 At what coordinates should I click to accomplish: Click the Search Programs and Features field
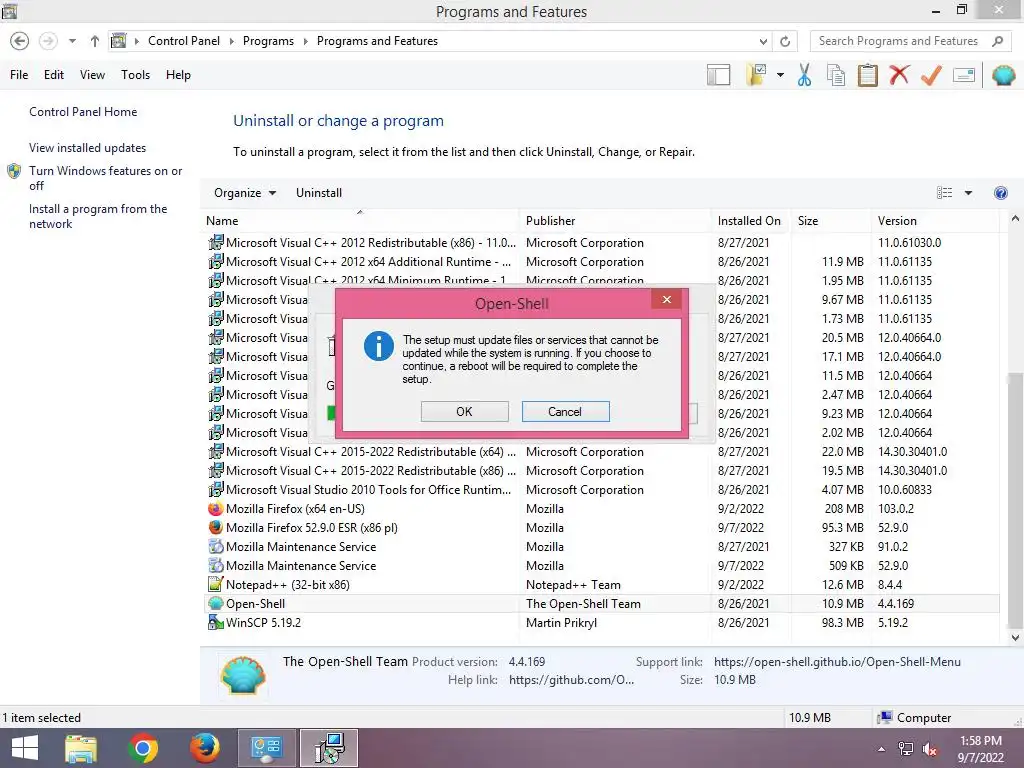pos(911,41)
